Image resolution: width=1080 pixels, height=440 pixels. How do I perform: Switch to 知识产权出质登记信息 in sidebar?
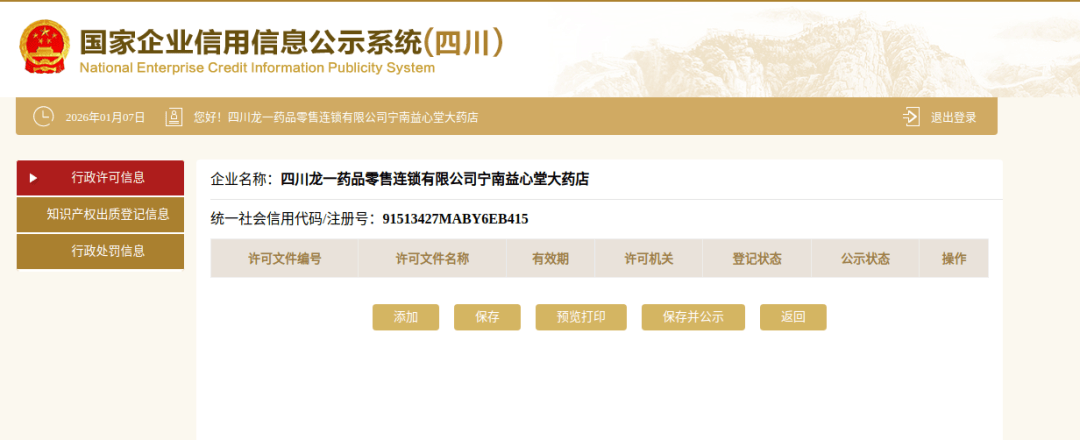point(107,214)
